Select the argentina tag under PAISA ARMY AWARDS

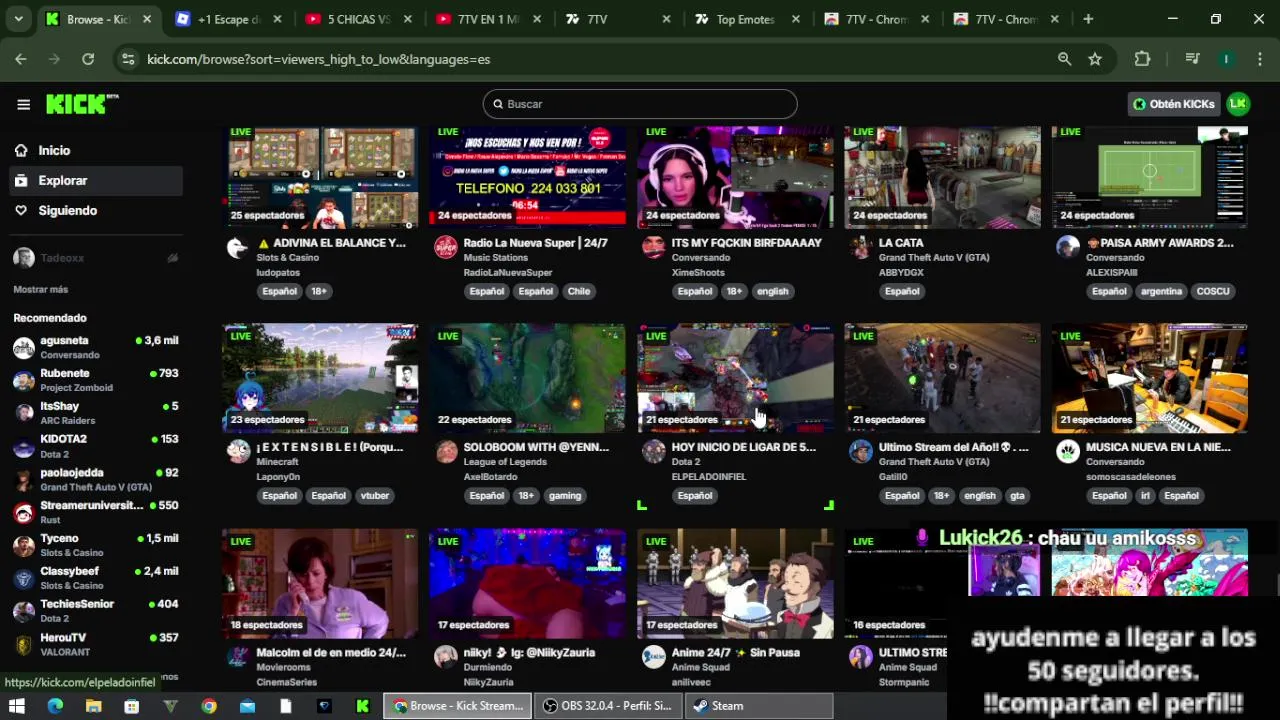(x=1161, y=291)
